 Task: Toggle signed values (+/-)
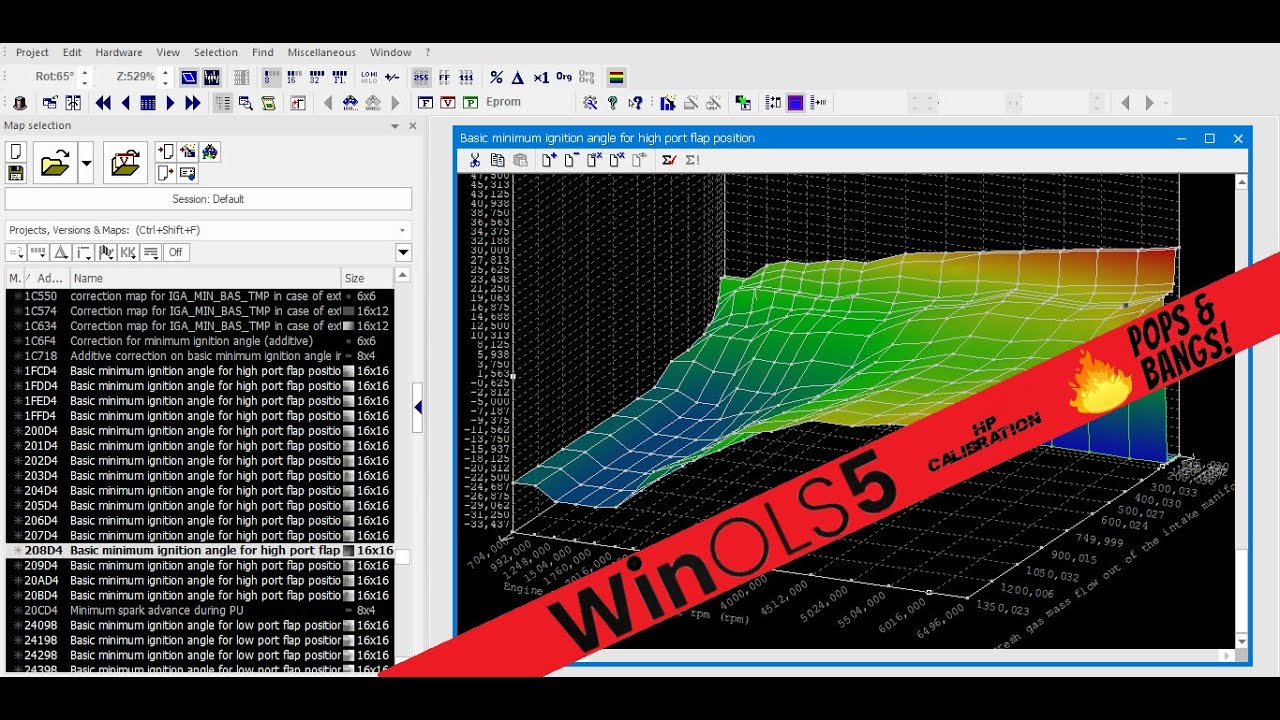click(x=392, y=77)
